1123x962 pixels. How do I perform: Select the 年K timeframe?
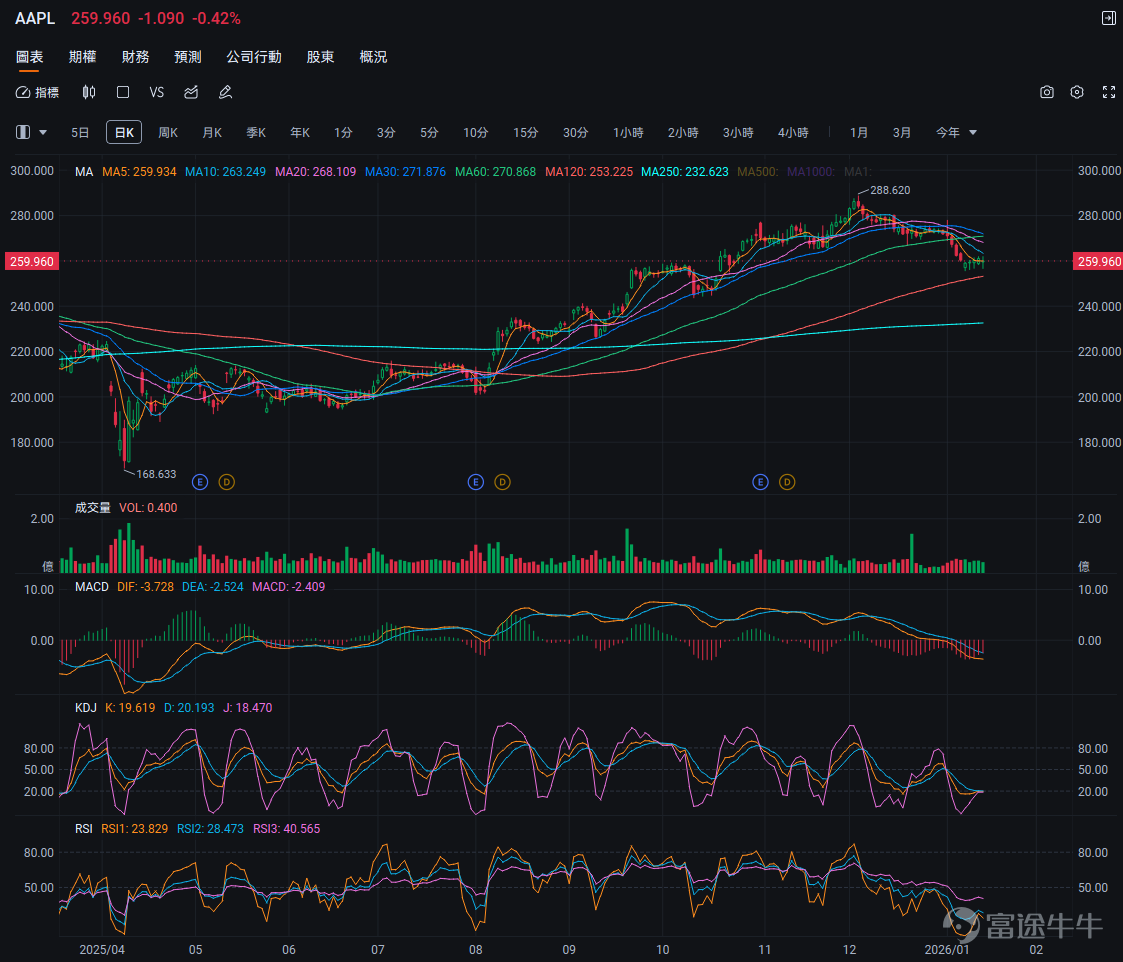tap(299, 133)
